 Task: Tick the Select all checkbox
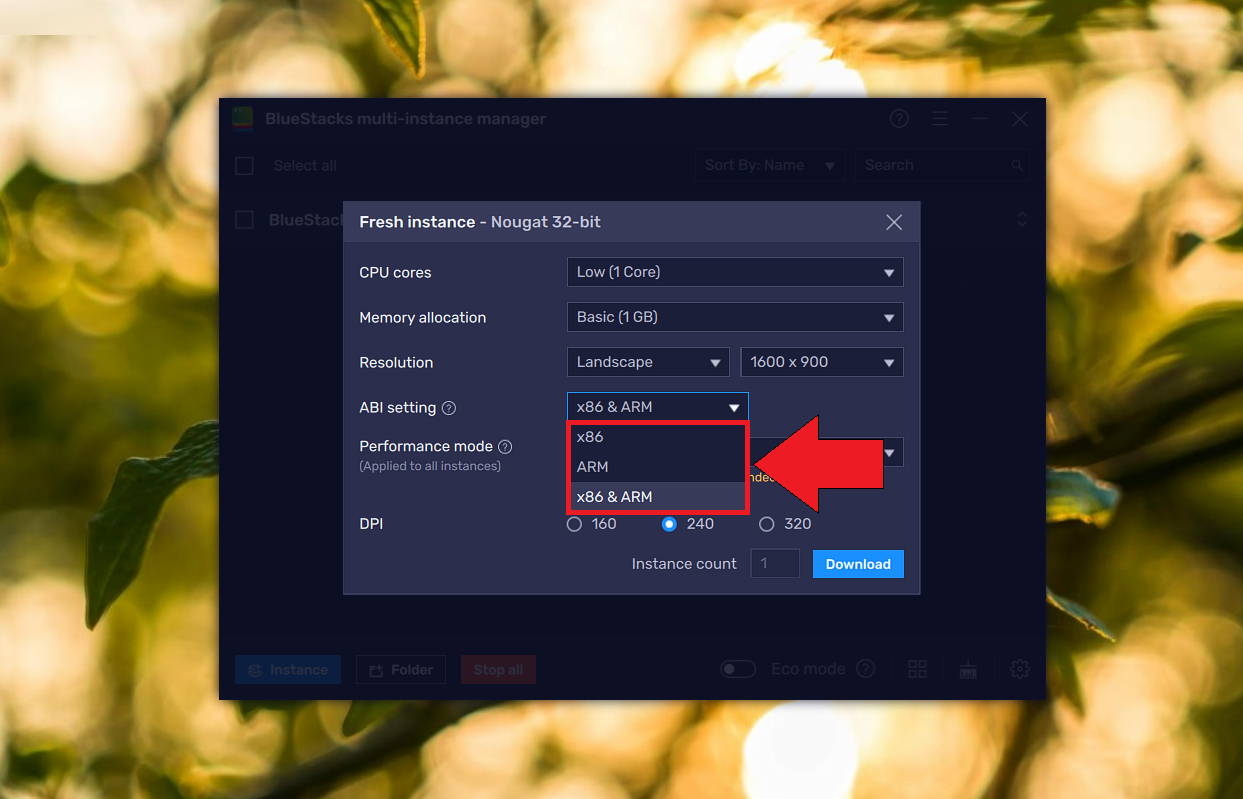pyautogui.click(x=243, y=165)
